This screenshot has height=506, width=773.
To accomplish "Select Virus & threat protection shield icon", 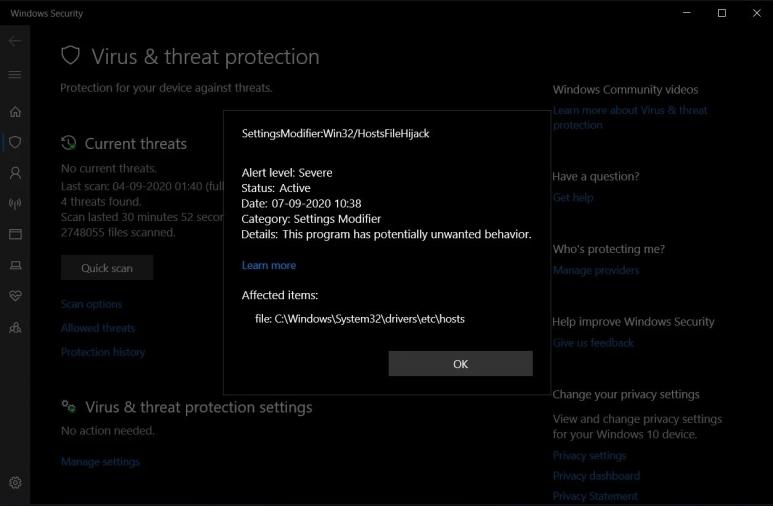I will pos(15,142).
